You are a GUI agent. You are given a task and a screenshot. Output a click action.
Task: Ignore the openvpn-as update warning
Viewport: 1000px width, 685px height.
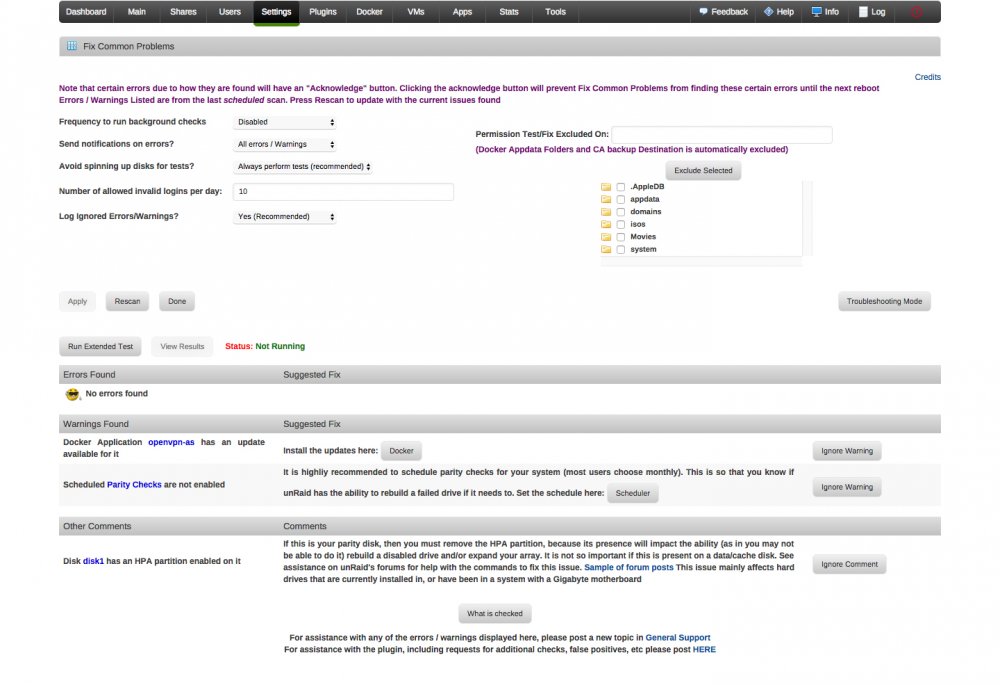(x=847, y=451)
